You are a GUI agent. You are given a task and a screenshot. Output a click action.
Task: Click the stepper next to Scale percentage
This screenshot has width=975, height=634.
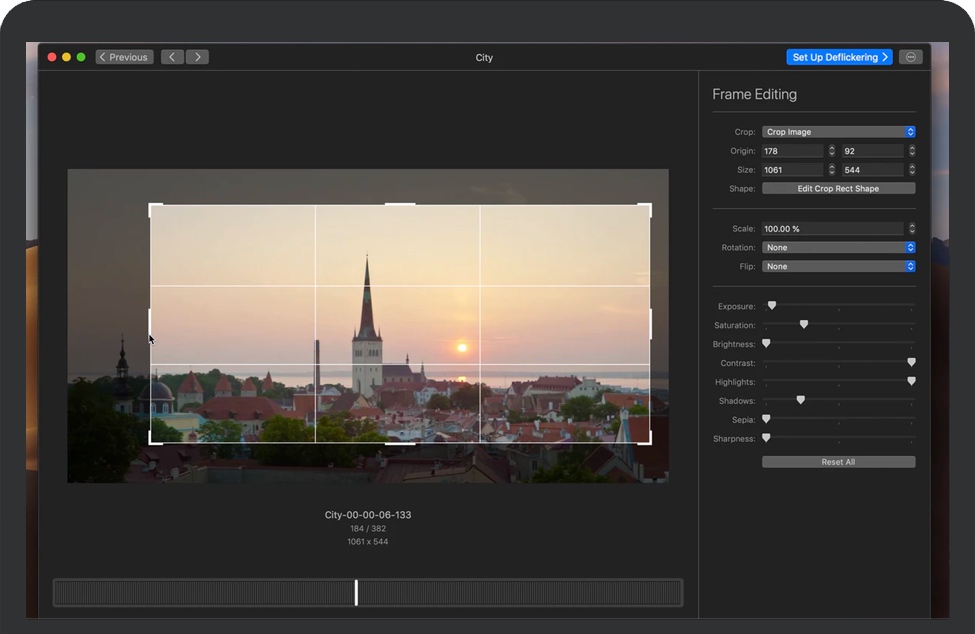[x=911, y=229]
